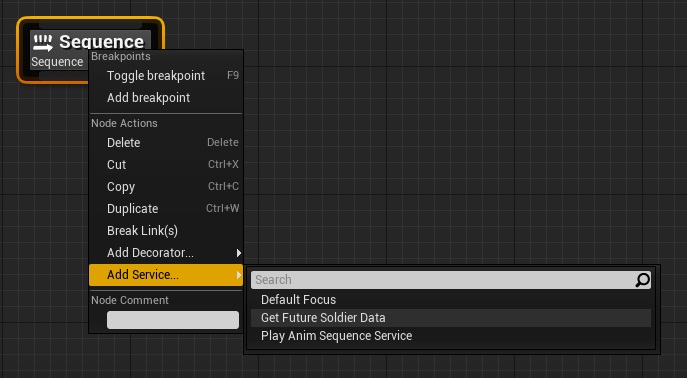
Task: Choose Copy in Node Actions
Action: 166,187
